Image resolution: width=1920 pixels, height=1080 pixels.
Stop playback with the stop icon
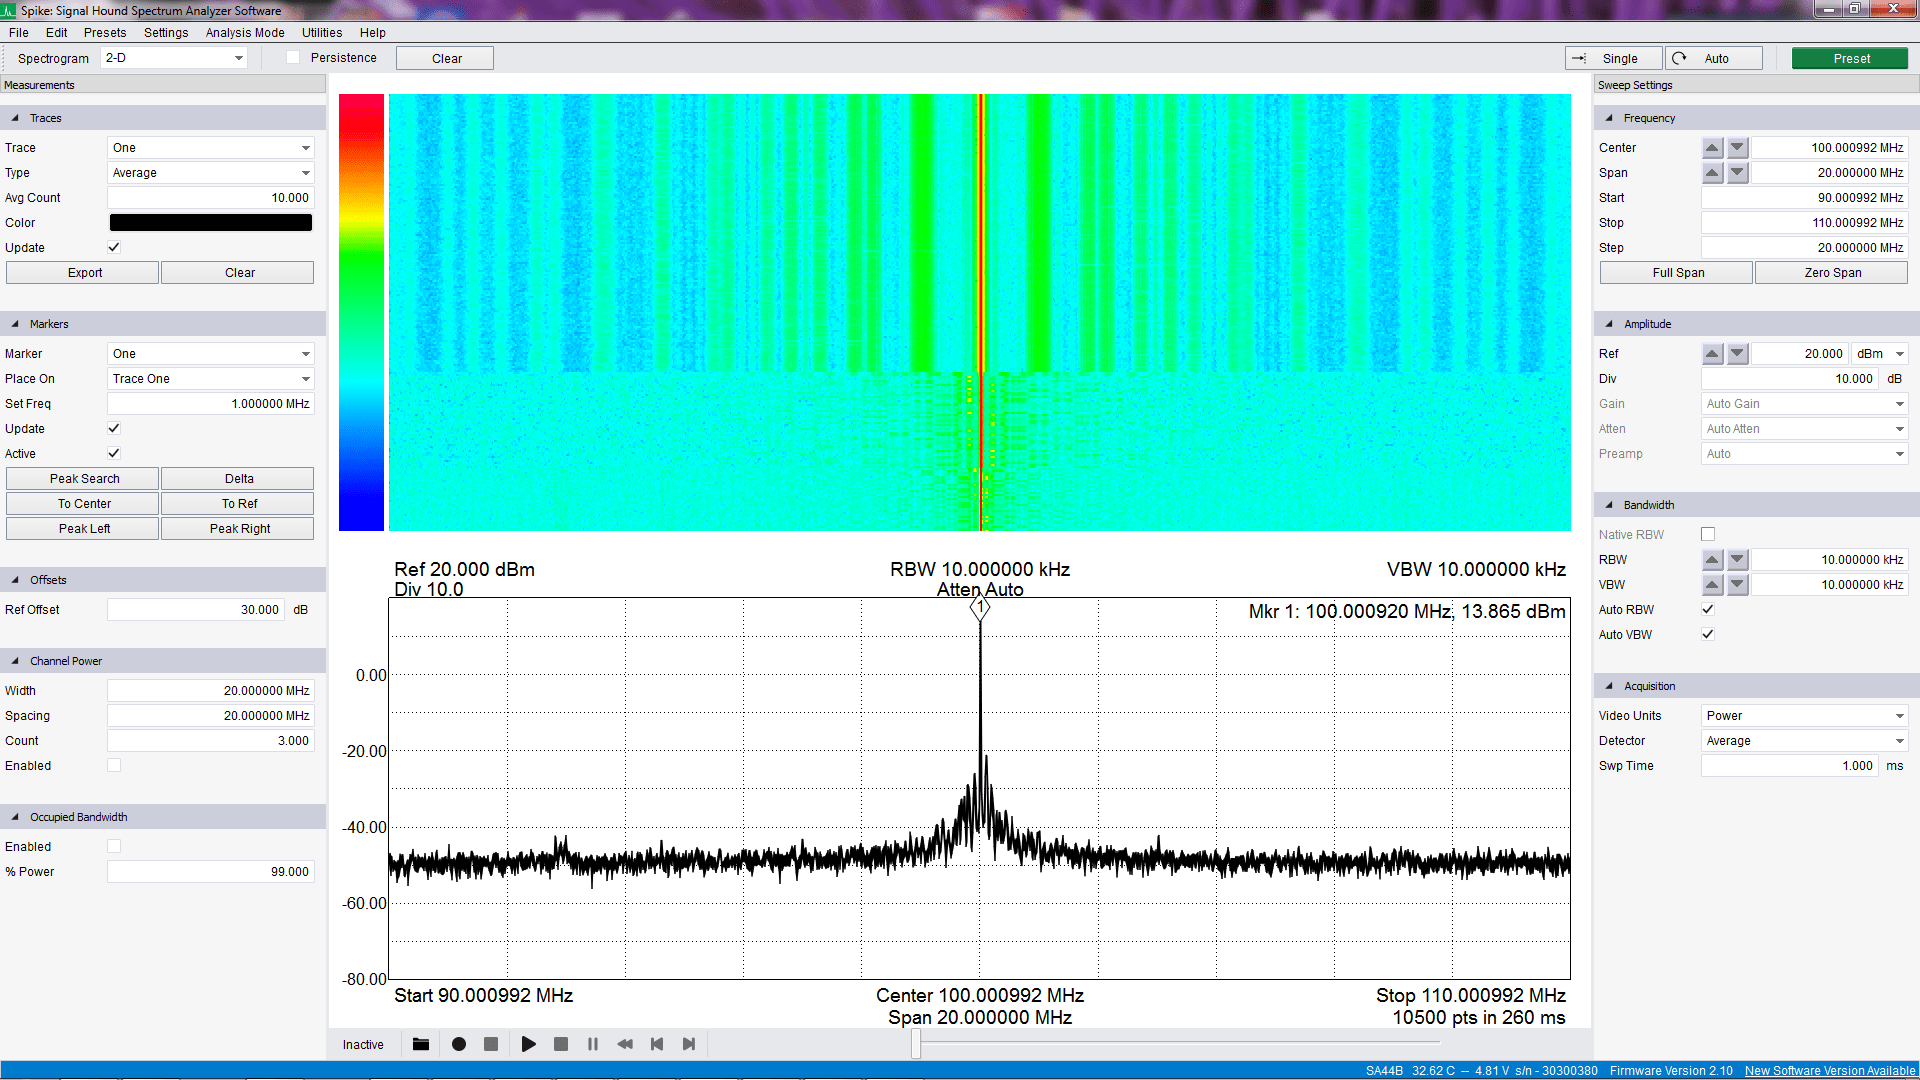pos(561,1044)
